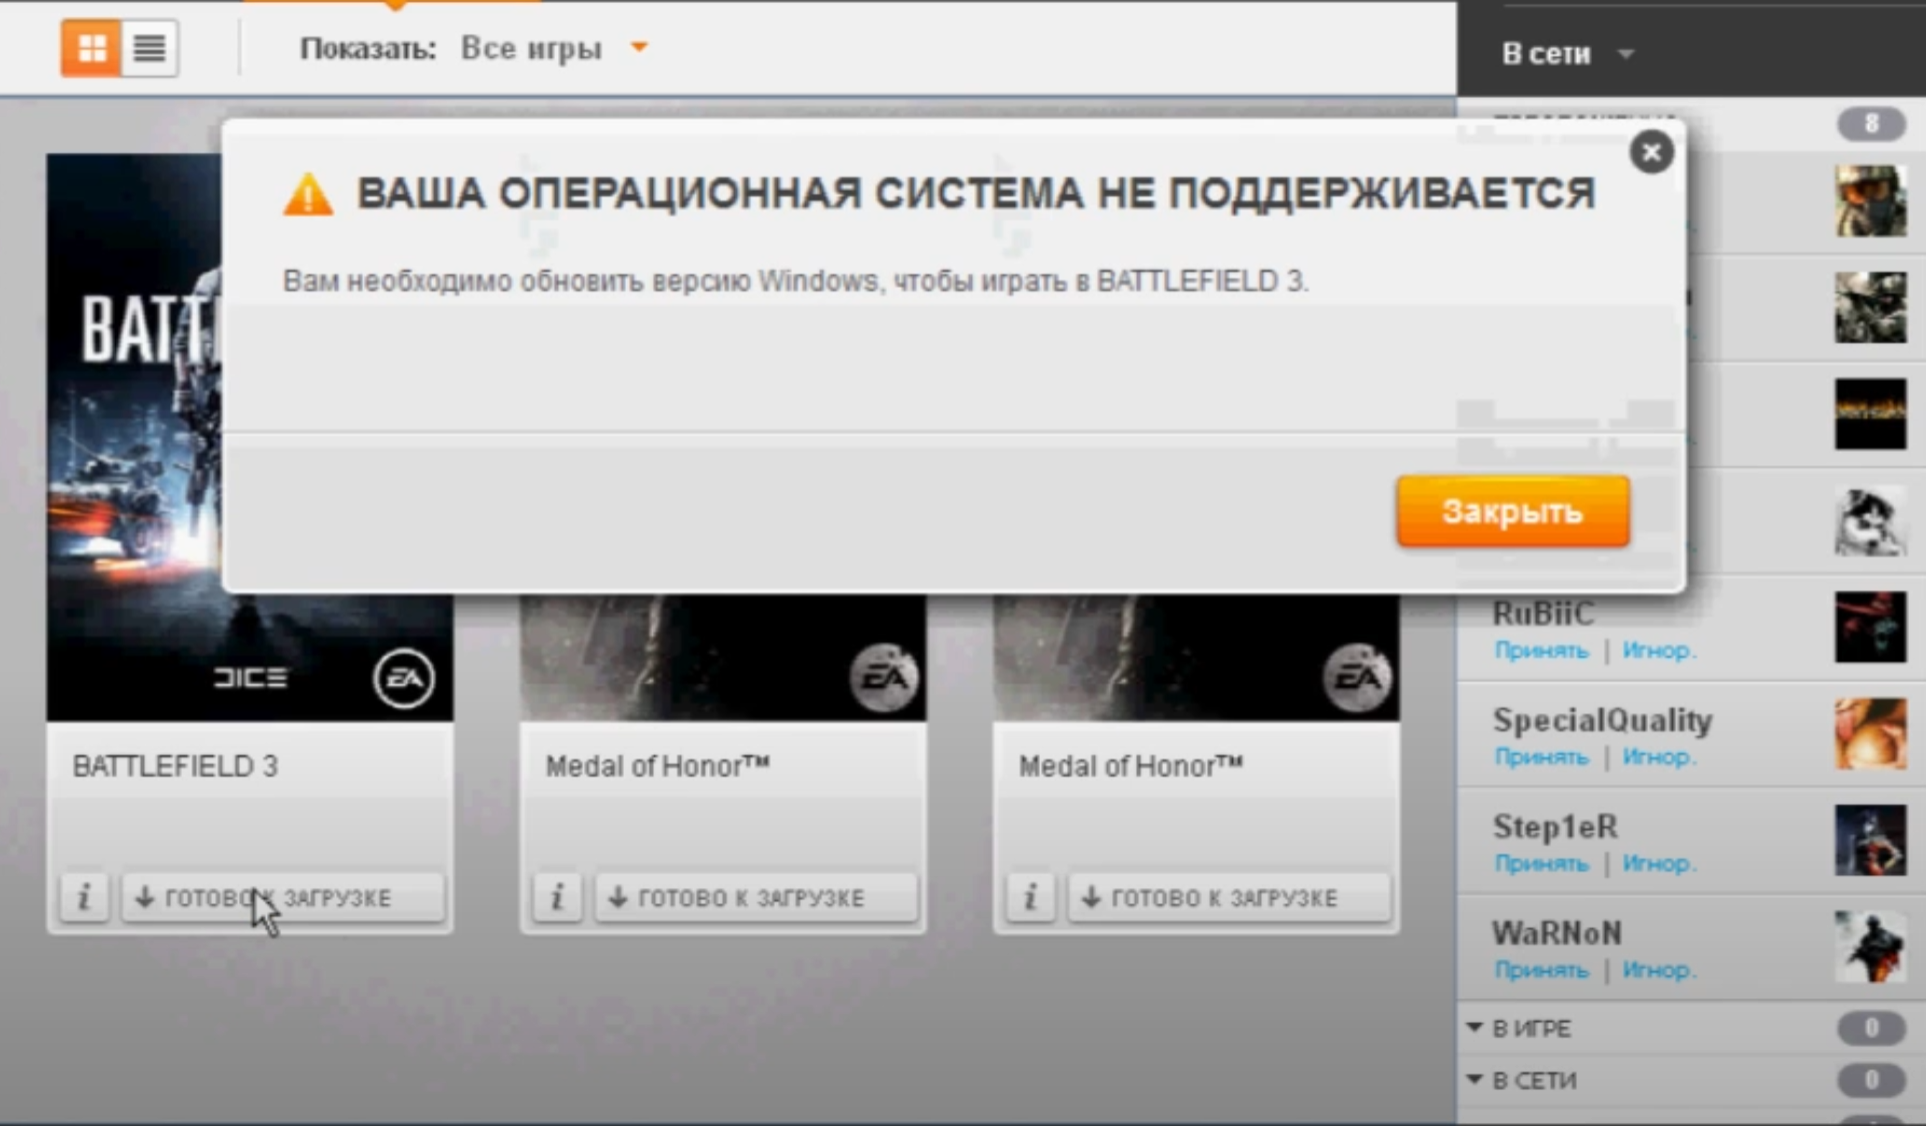This screenshot has height=1126, width=1926.
Task: Close the unsupported OS dialog with X
Action: [x=1651, y=152]
